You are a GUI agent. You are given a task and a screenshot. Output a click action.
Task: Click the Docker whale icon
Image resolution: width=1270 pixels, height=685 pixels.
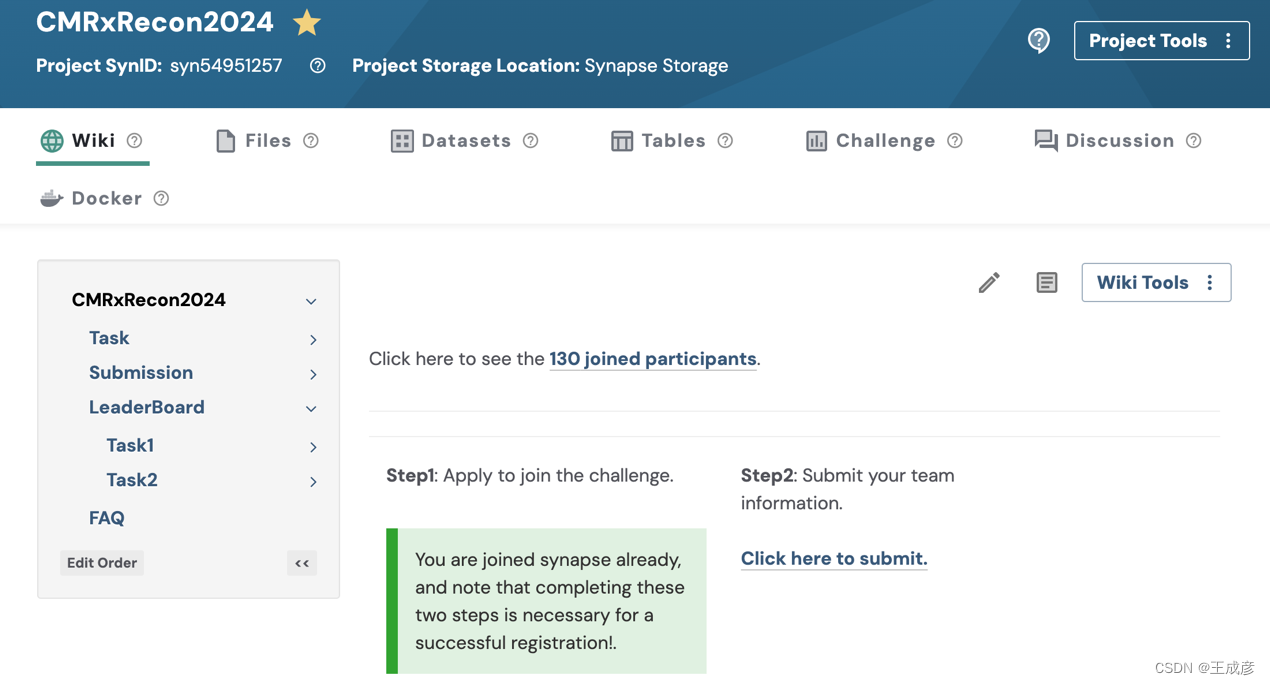[52, 198]
